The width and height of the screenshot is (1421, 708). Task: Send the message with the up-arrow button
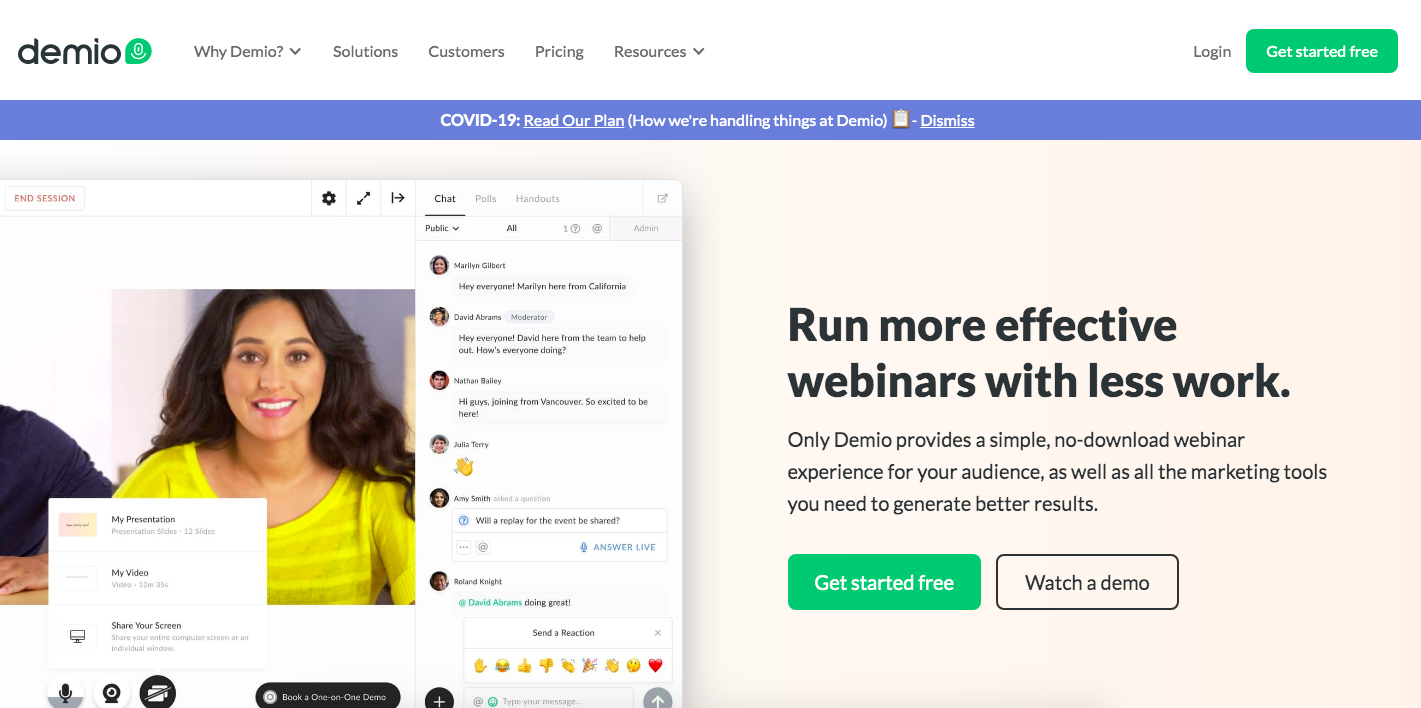tap(657, 700)
